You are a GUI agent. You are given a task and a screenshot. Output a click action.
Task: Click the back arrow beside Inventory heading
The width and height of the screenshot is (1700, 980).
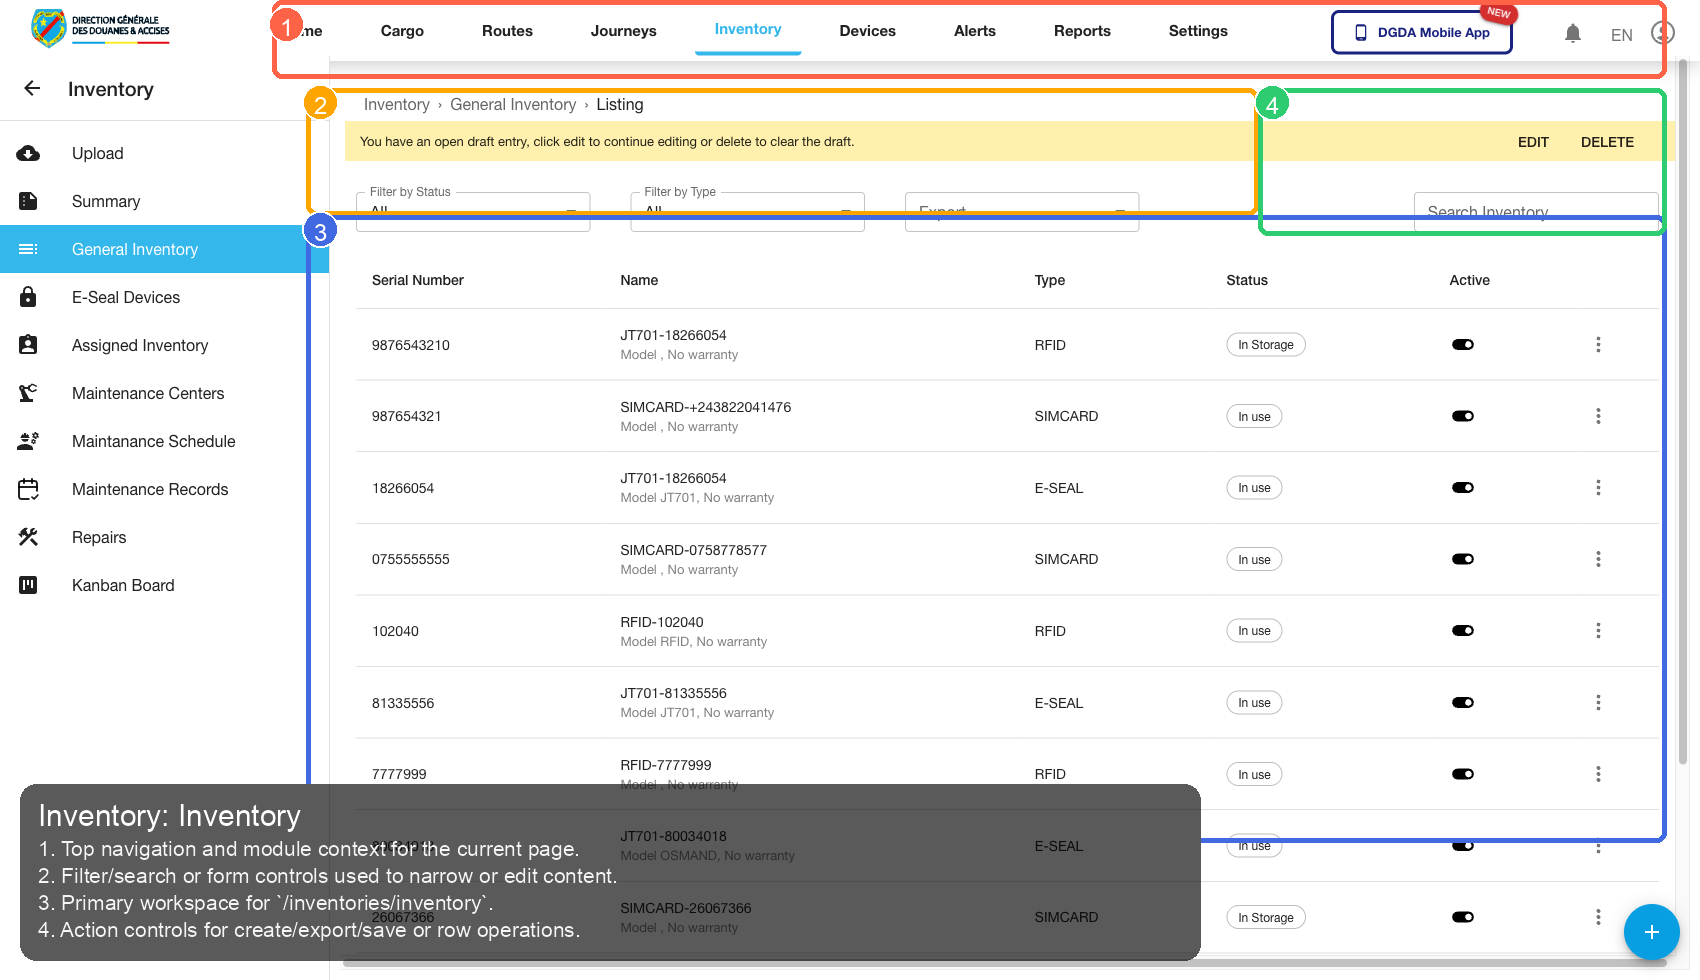pos(32,89)
